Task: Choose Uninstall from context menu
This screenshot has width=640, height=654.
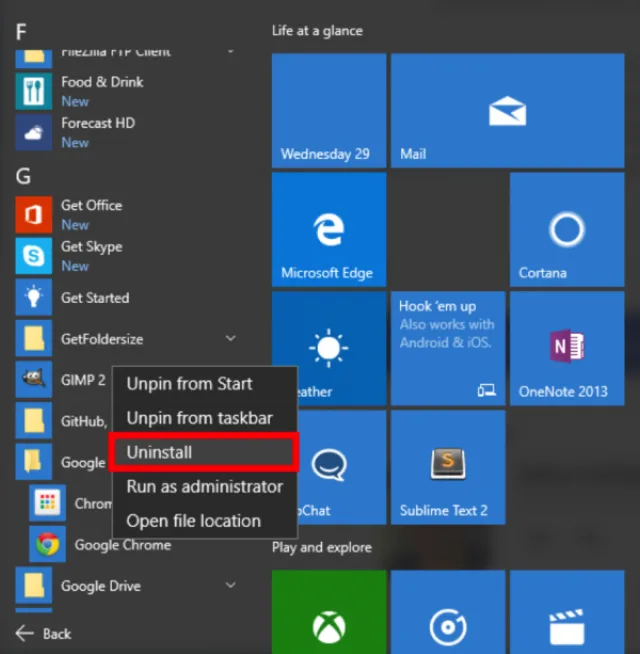Action: click(204, 453)
